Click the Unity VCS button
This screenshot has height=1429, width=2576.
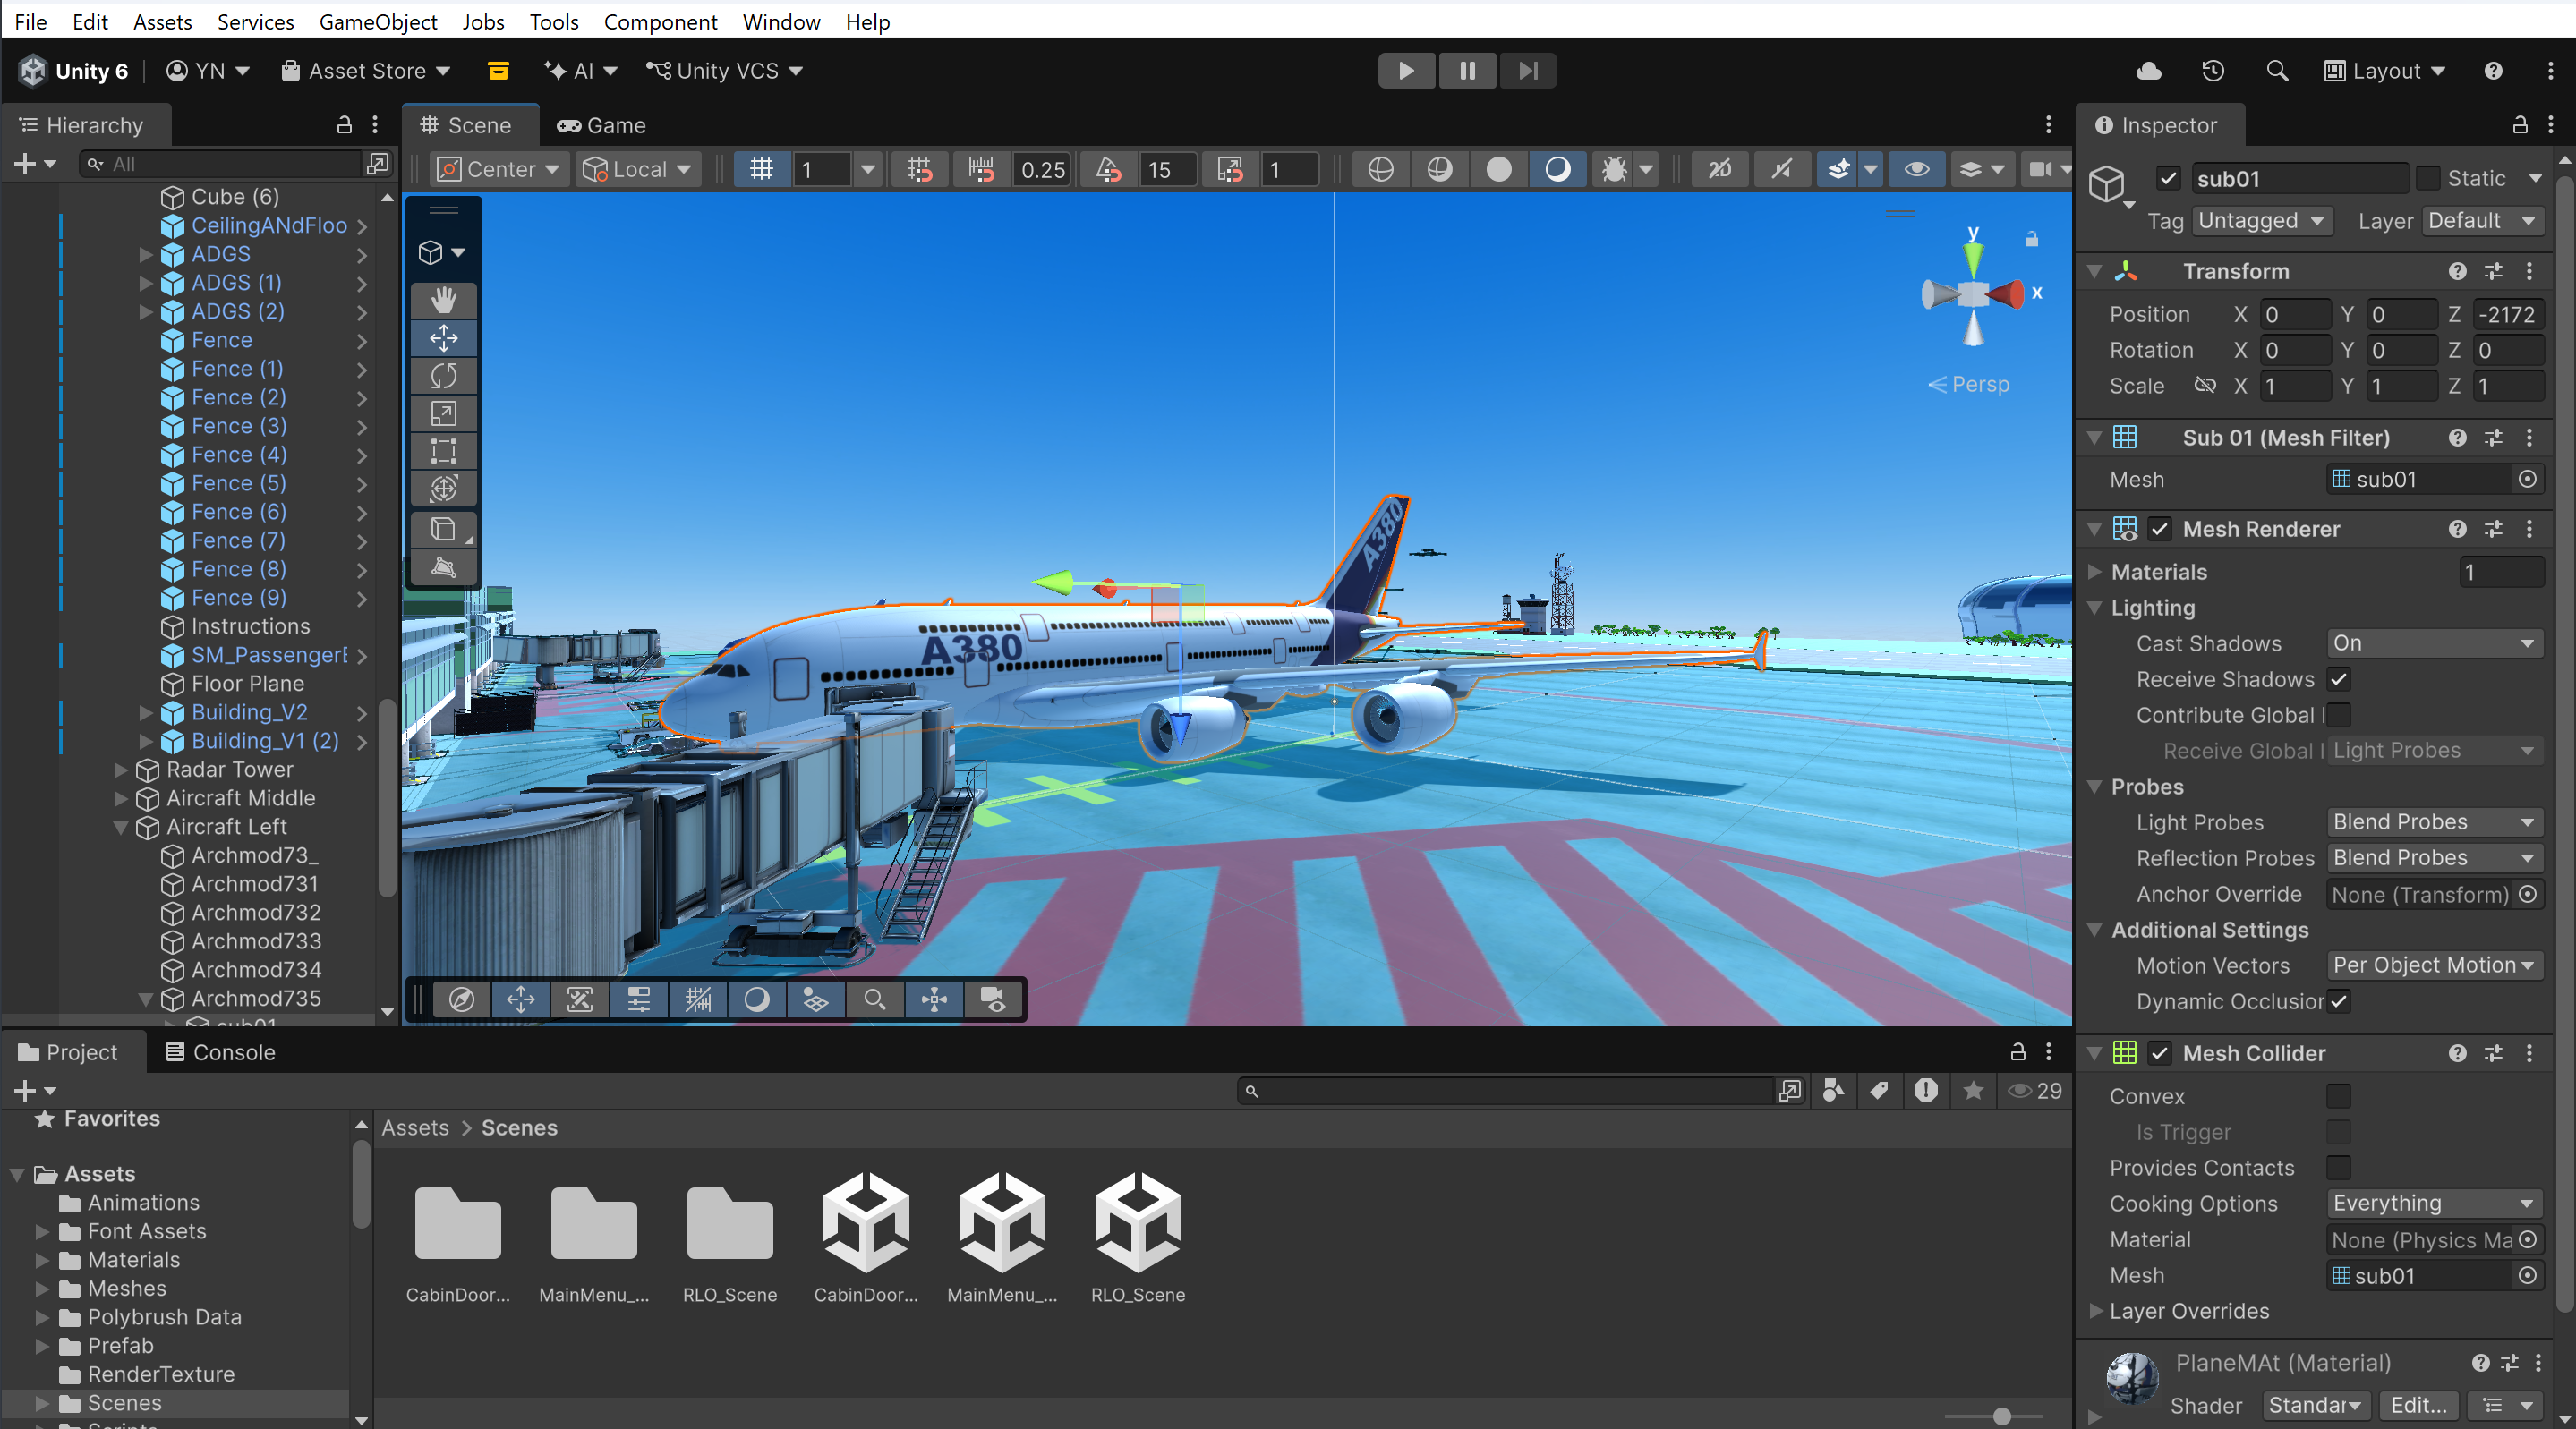click(725, 71)
